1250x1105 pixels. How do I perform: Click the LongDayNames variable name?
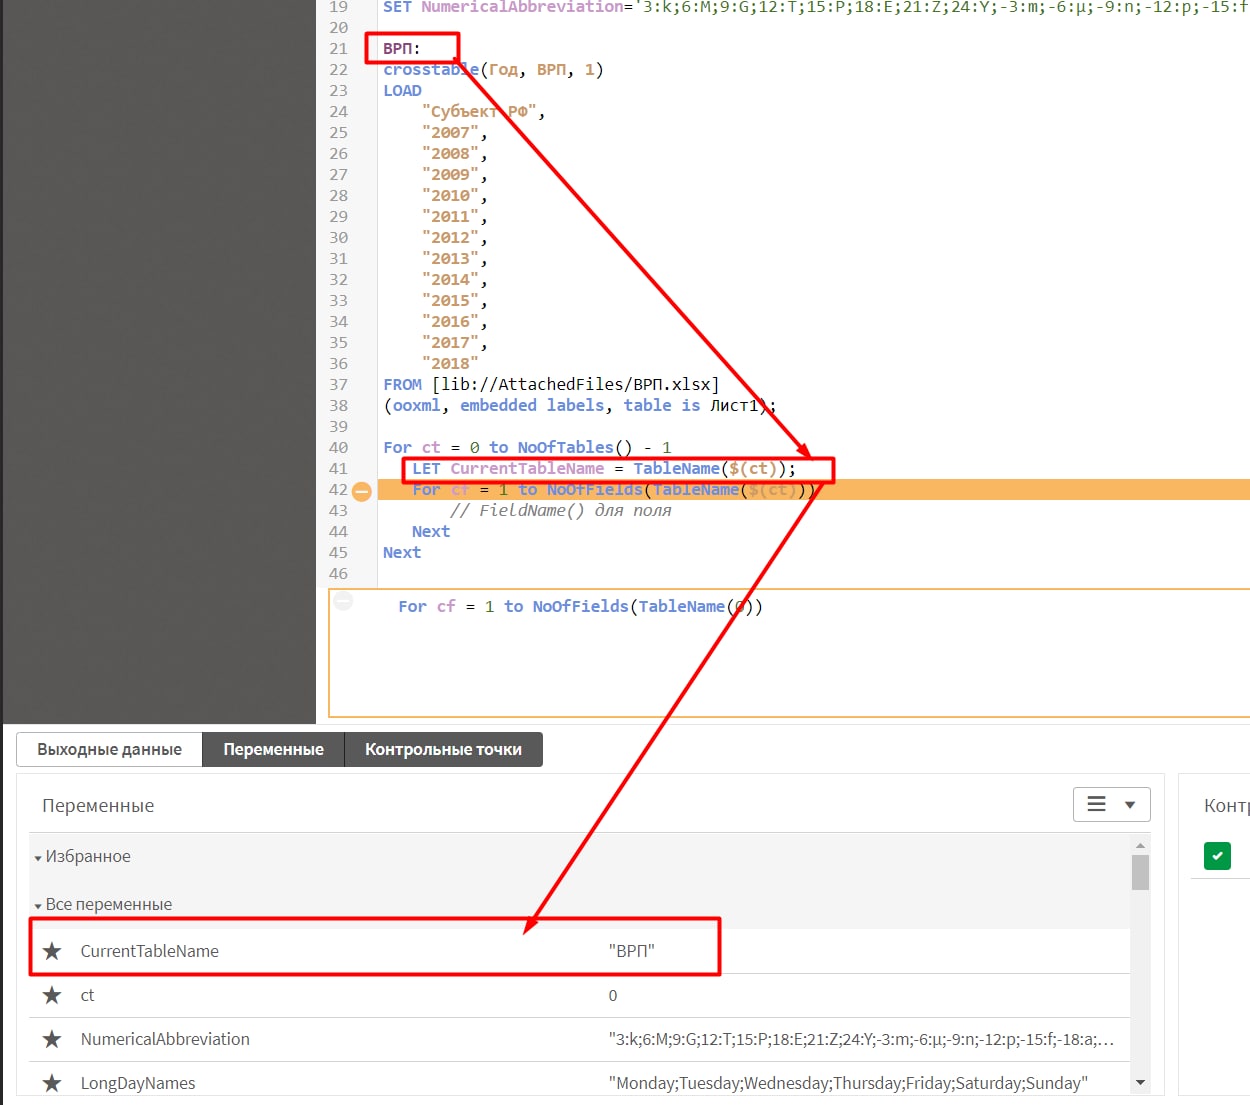tap(138, 1083)
